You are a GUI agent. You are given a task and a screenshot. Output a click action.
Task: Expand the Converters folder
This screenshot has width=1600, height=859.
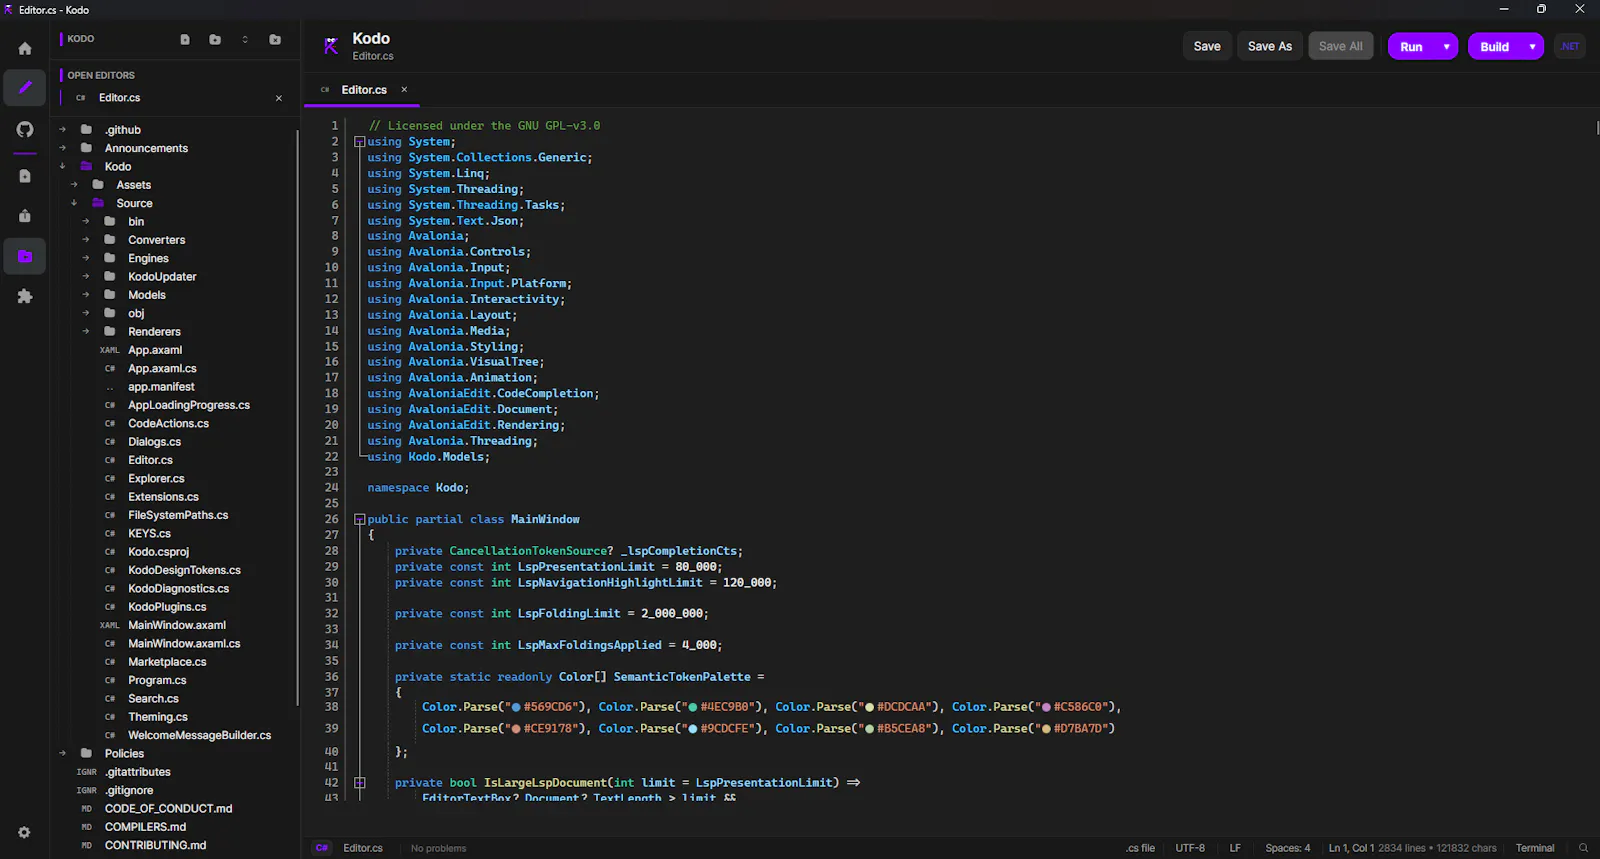coord(86,240)
